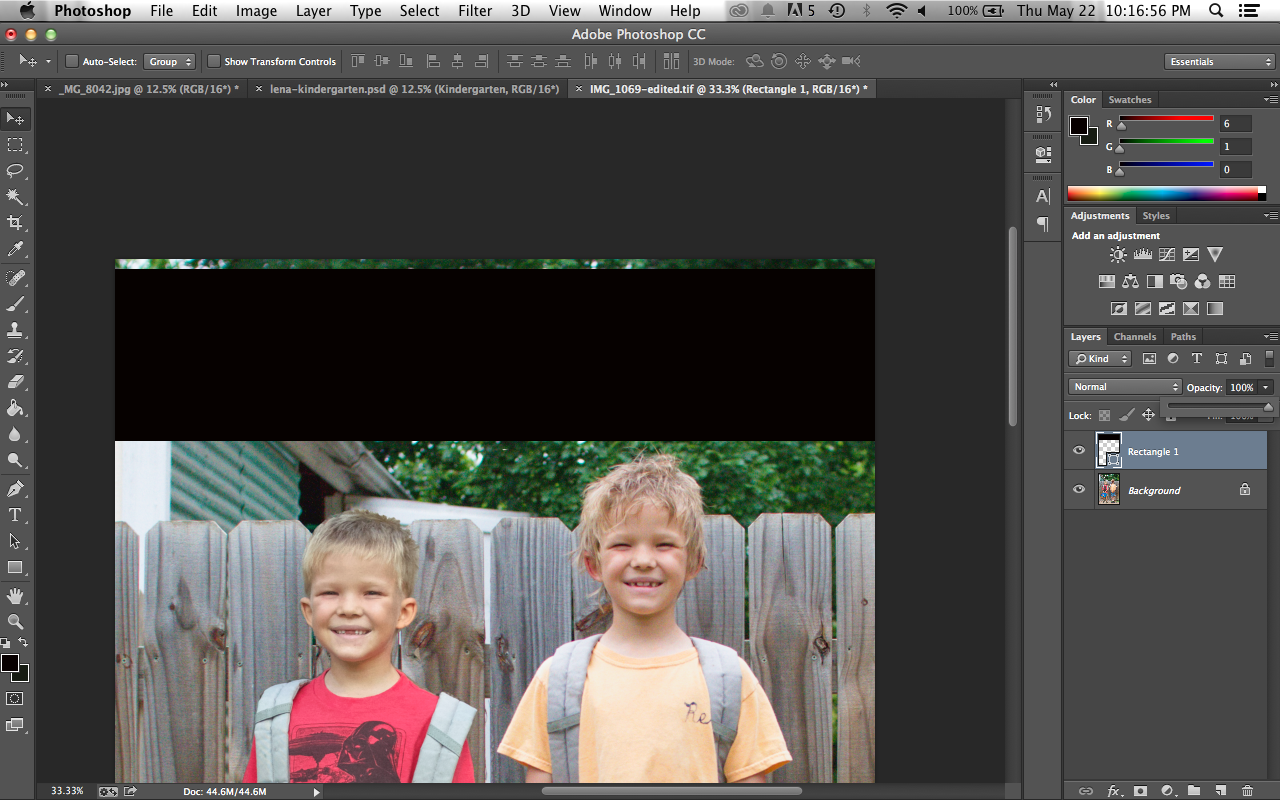Click the foreground color swatch in toolbar

pyautogui.click(x=10, y=663)
